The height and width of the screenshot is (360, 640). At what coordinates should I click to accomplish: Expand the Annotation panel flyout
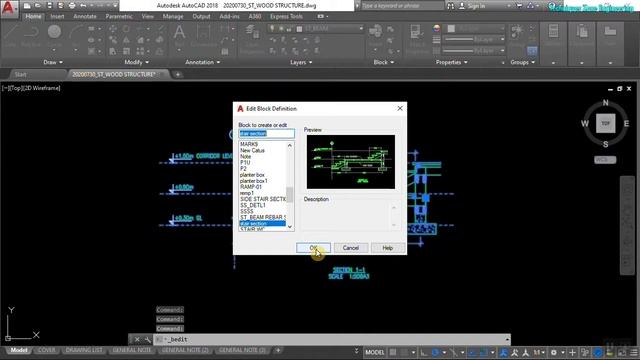point(203,62)
